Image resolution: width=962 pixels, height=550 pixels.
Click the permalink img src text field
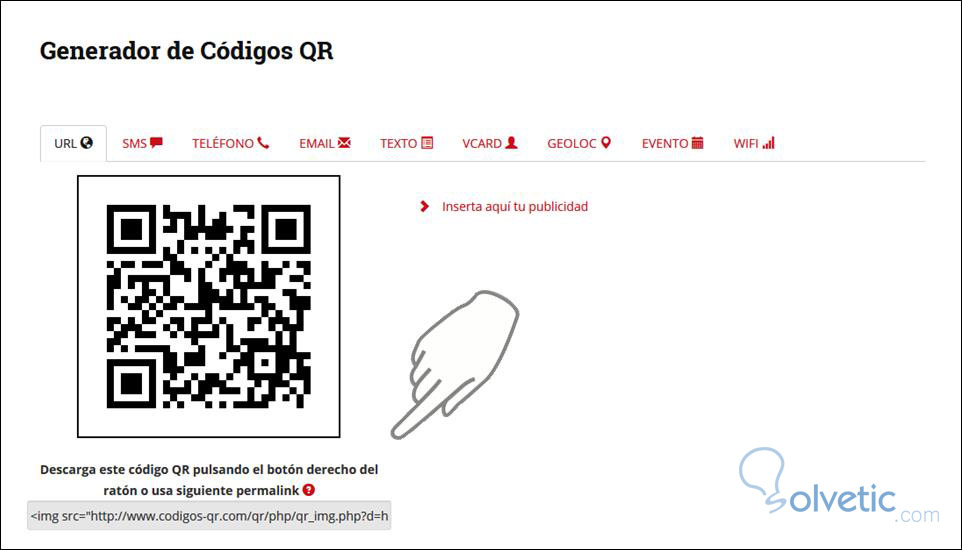tap(209, 516)
